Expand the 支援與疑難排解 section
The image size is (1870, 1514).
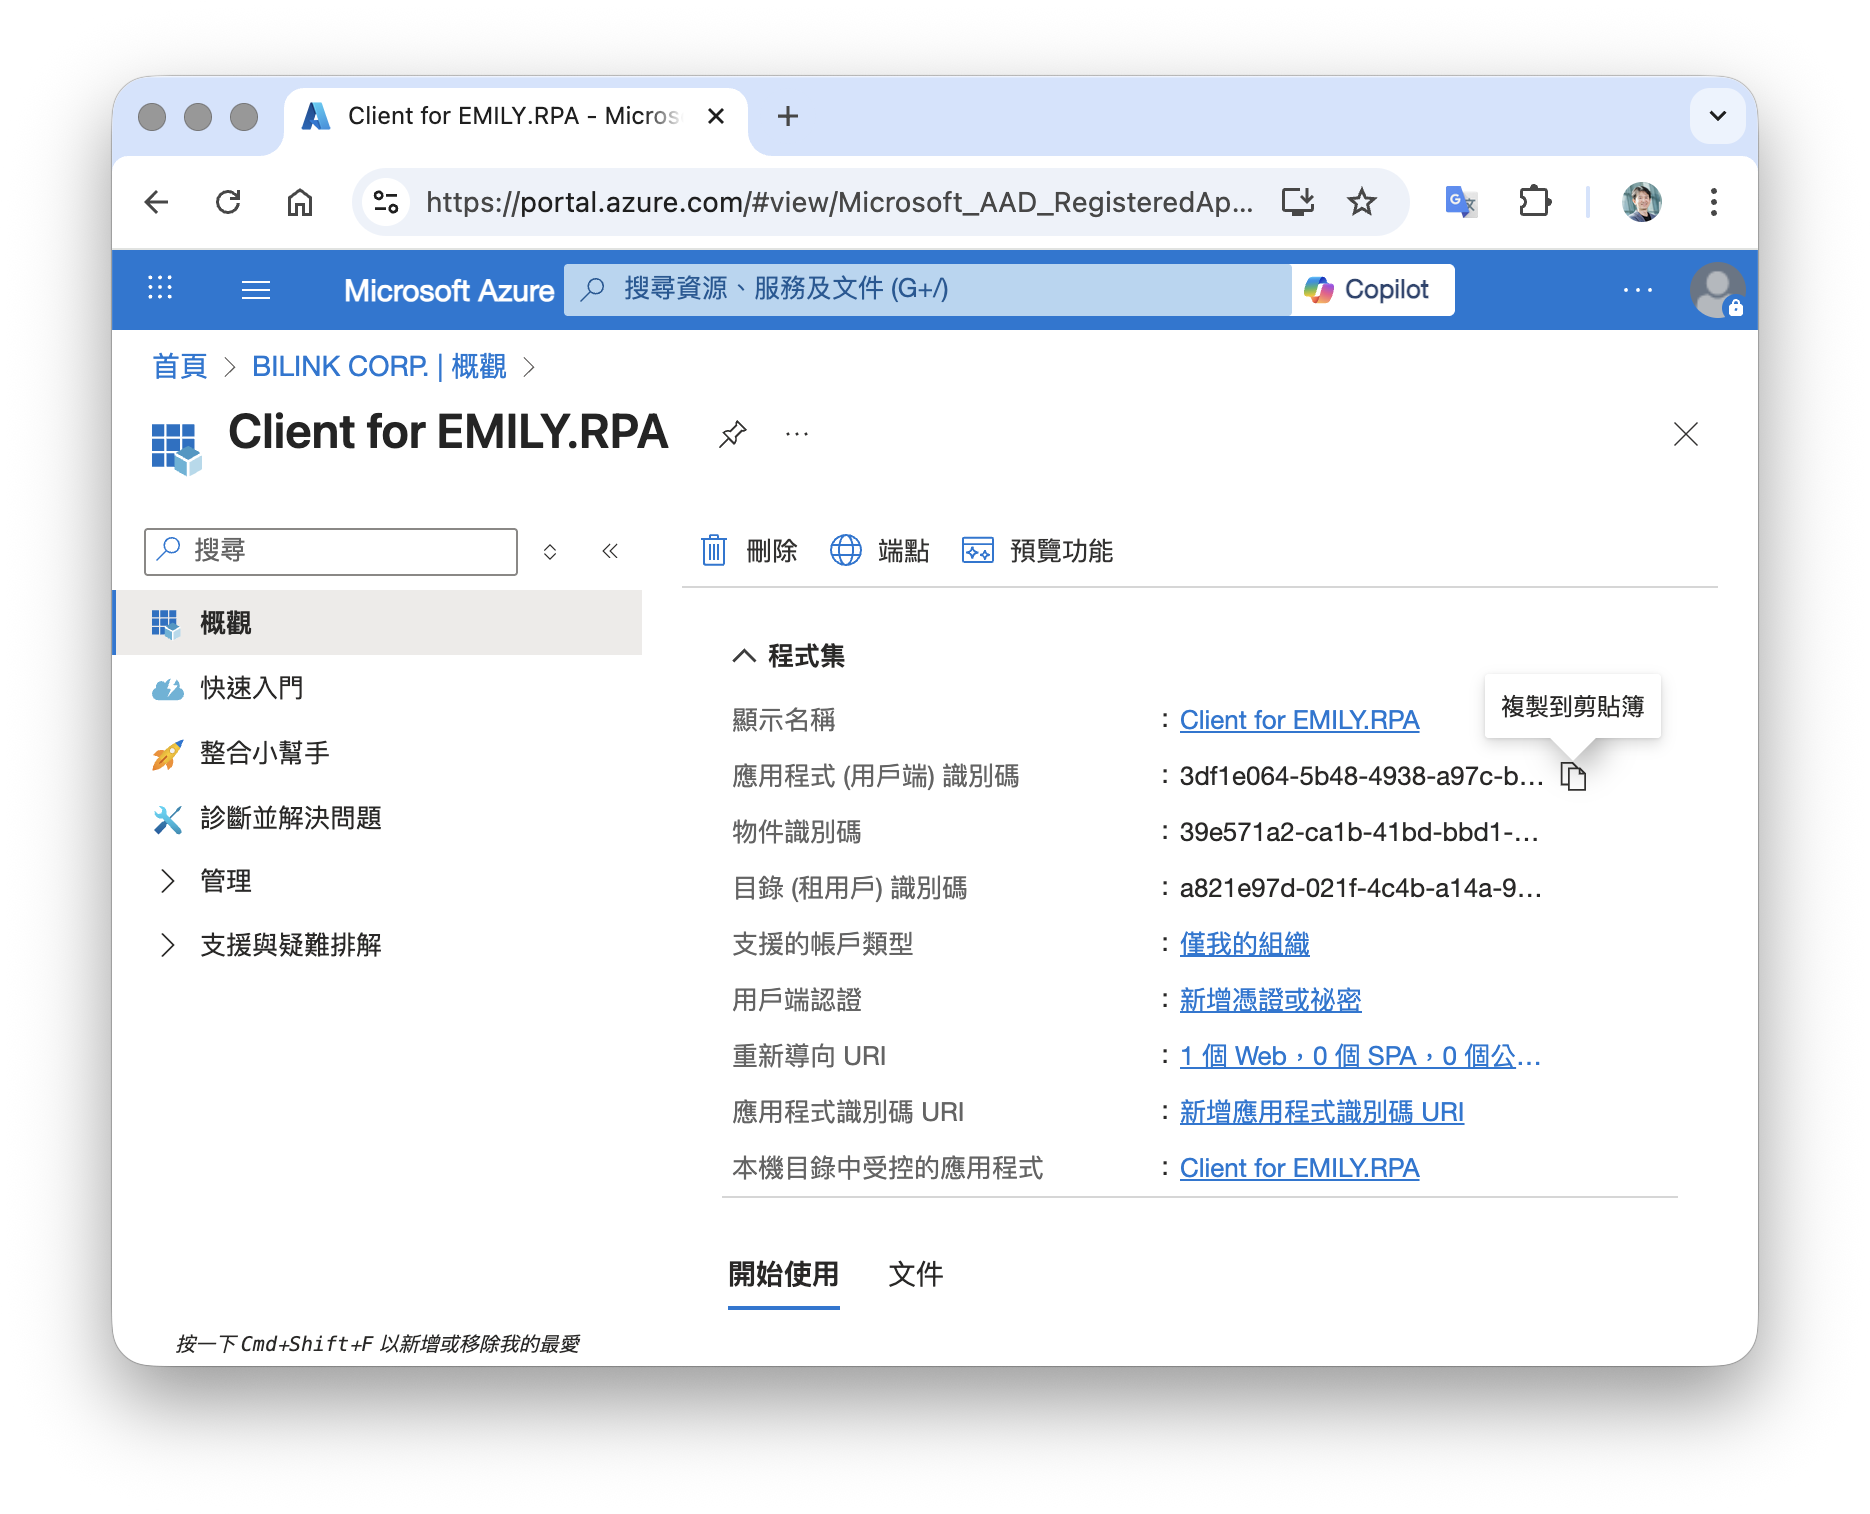(x=168, y=945)
